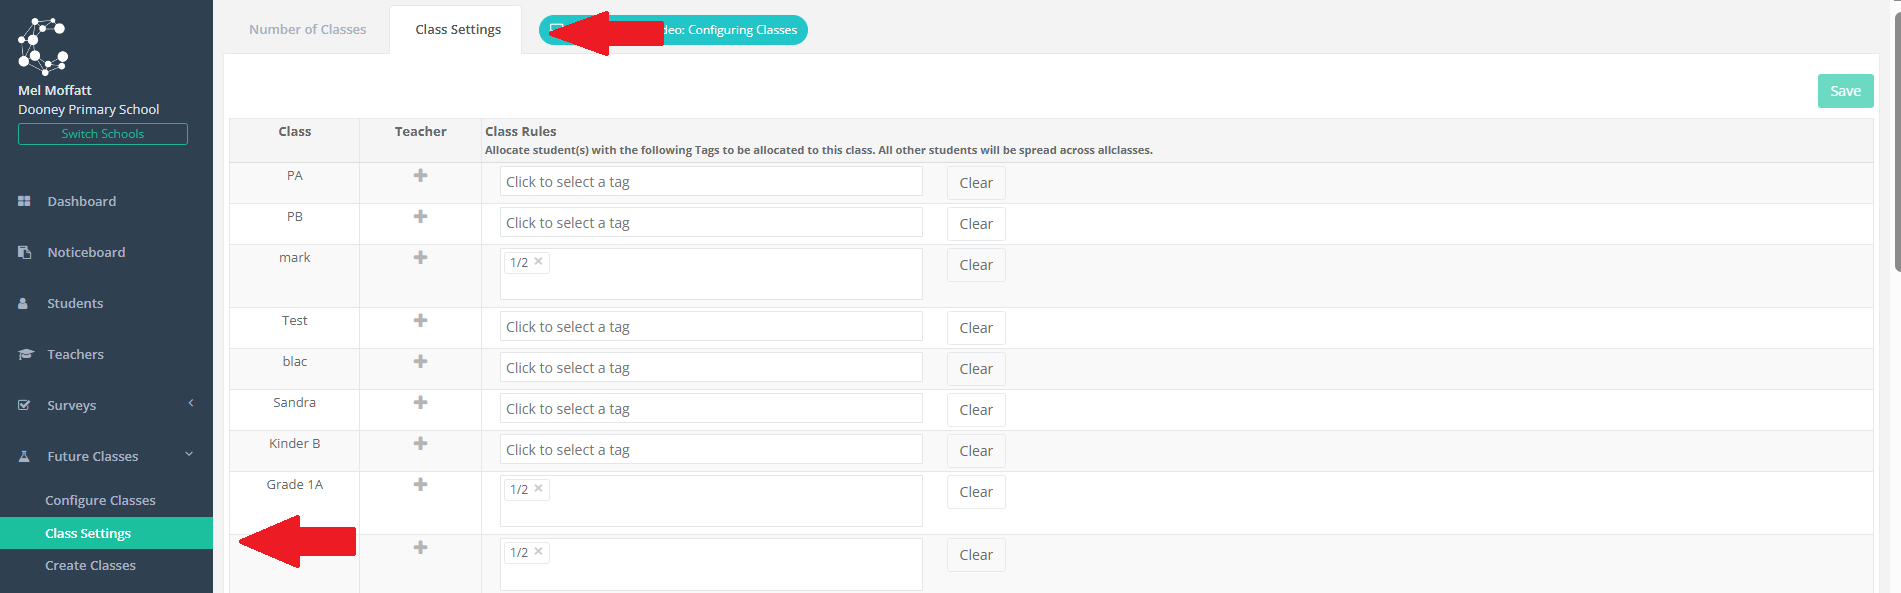Viewport: 1901px width, 593px height.
Task: Remove the 1/2 tag in the last row
Action: click(x=538, y=551)
